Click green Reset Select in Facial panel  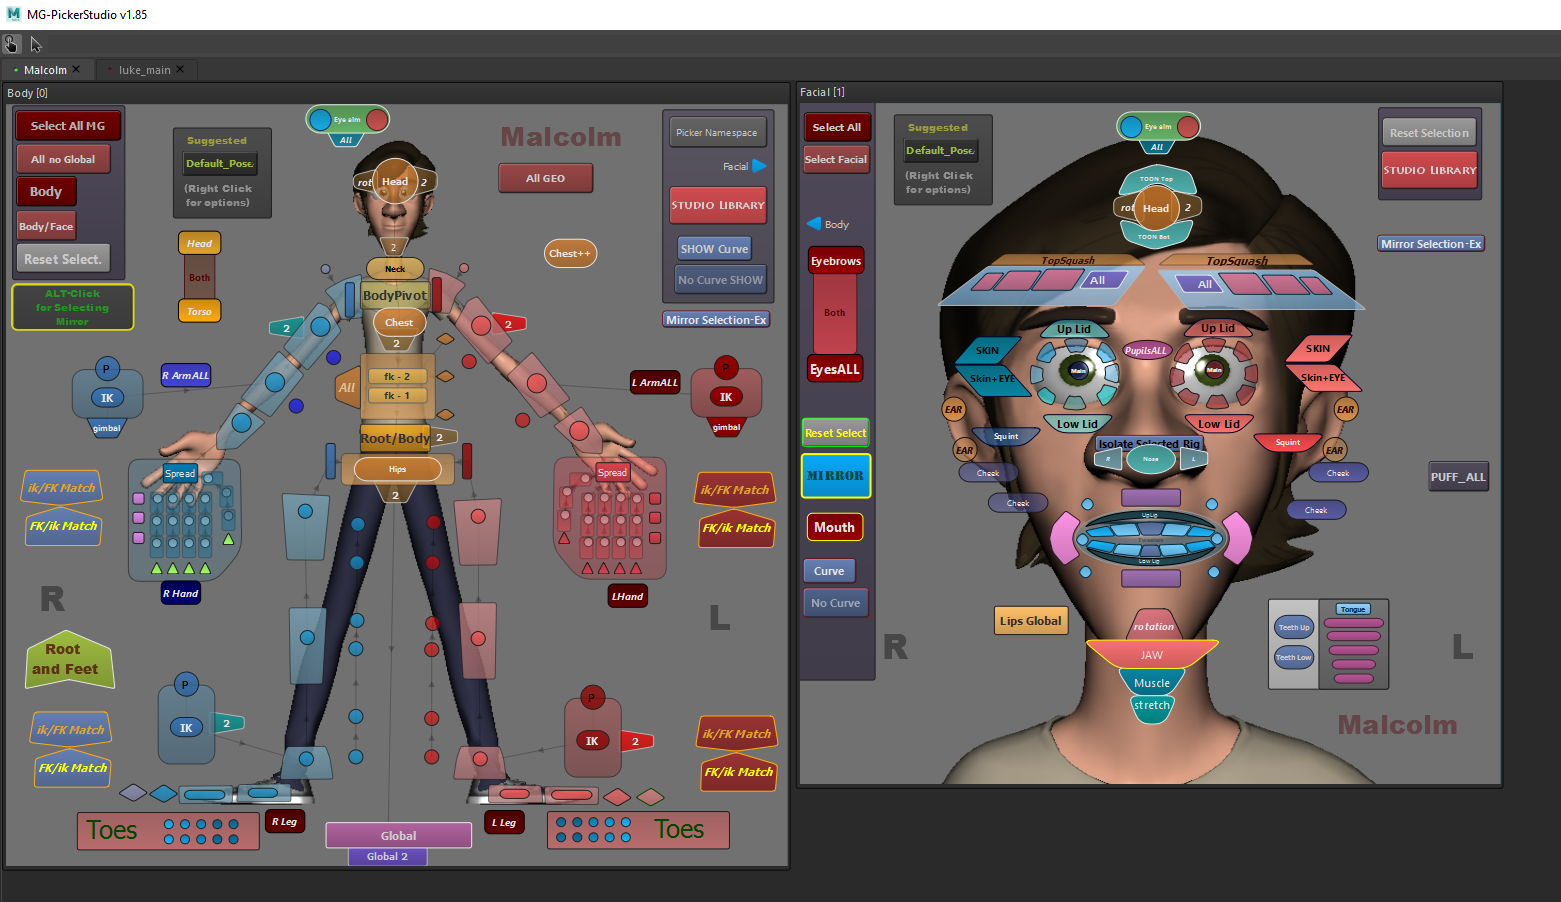point(836,433)
